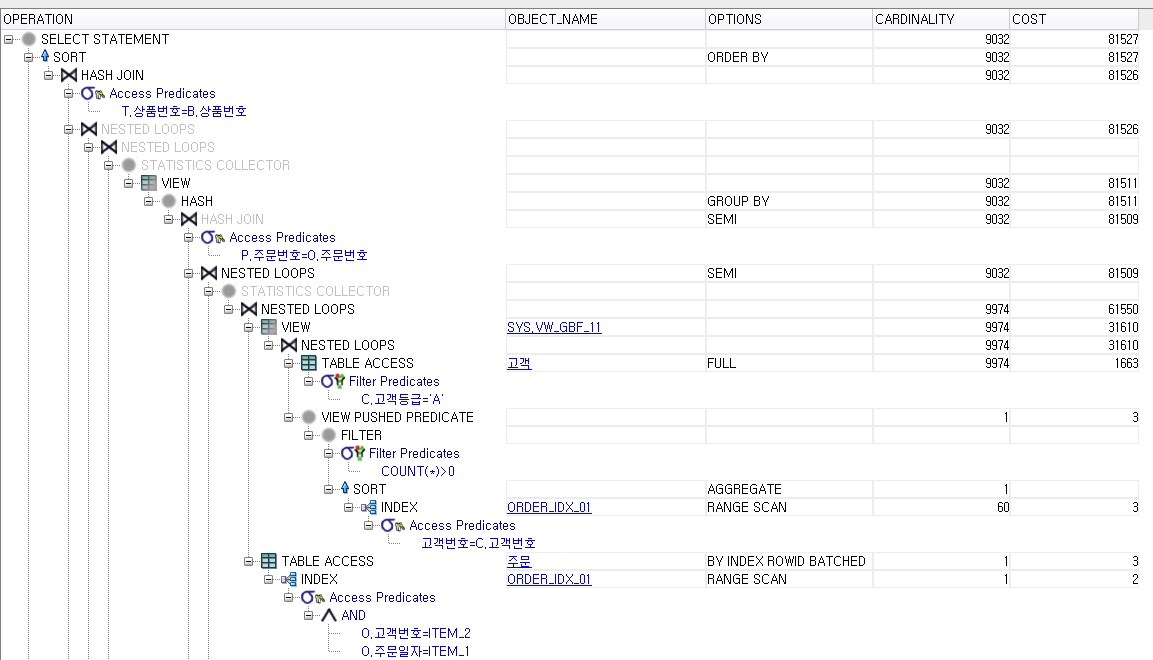Collapse the TABLE ACCESS FULL node
1153x660 pixels.
(289, 363)
